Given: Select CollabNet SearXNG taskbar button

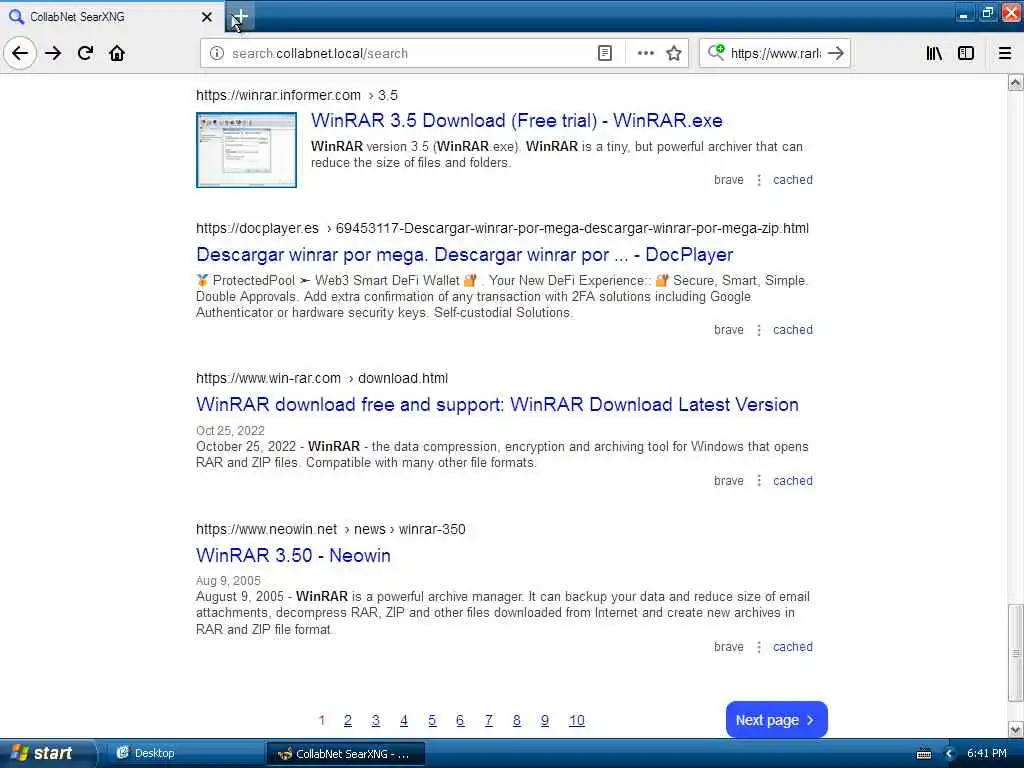Looking at the screenshot, I should (345, 754).
